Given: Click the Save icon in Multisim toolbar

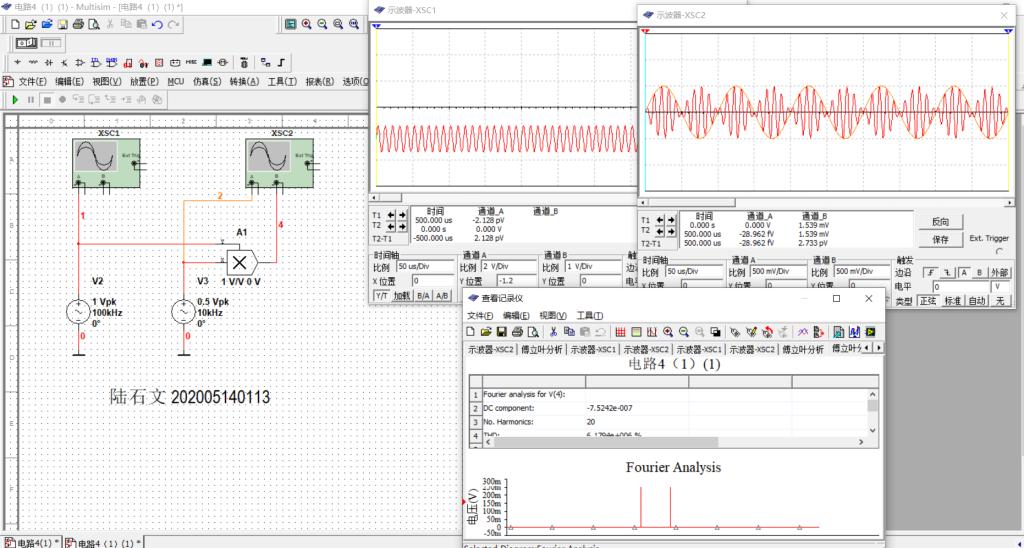Looking at the screenshot, I should tap(63, 25).
